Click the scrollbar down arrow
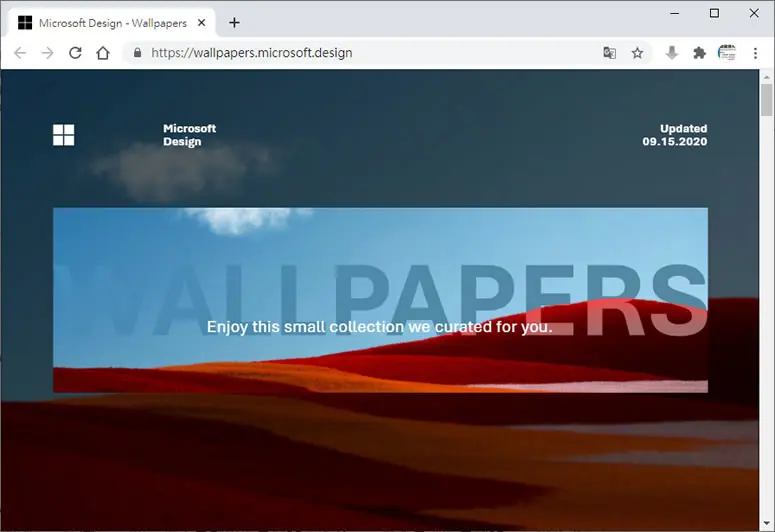Screen dimensions: 775x532 767,523
